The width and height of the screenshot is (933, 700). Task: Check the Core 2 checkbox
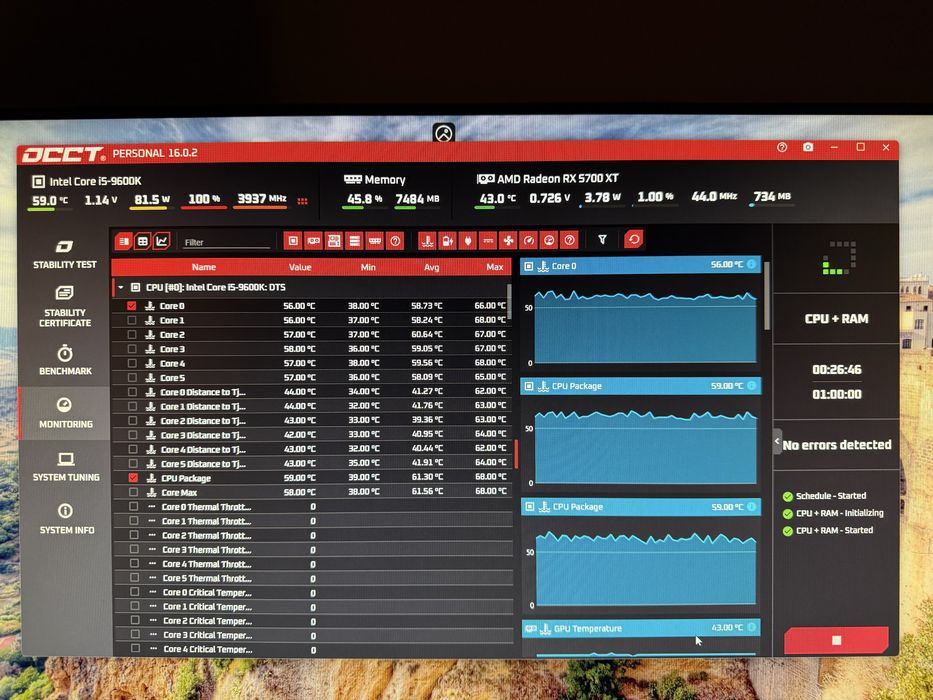(132, 335)
